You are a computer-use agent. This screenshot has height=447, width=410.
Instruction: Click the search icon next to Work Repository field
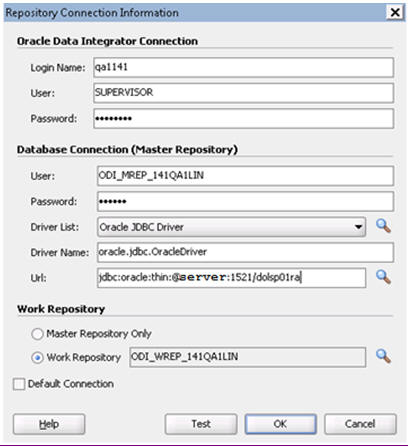[x=383, y=356]
